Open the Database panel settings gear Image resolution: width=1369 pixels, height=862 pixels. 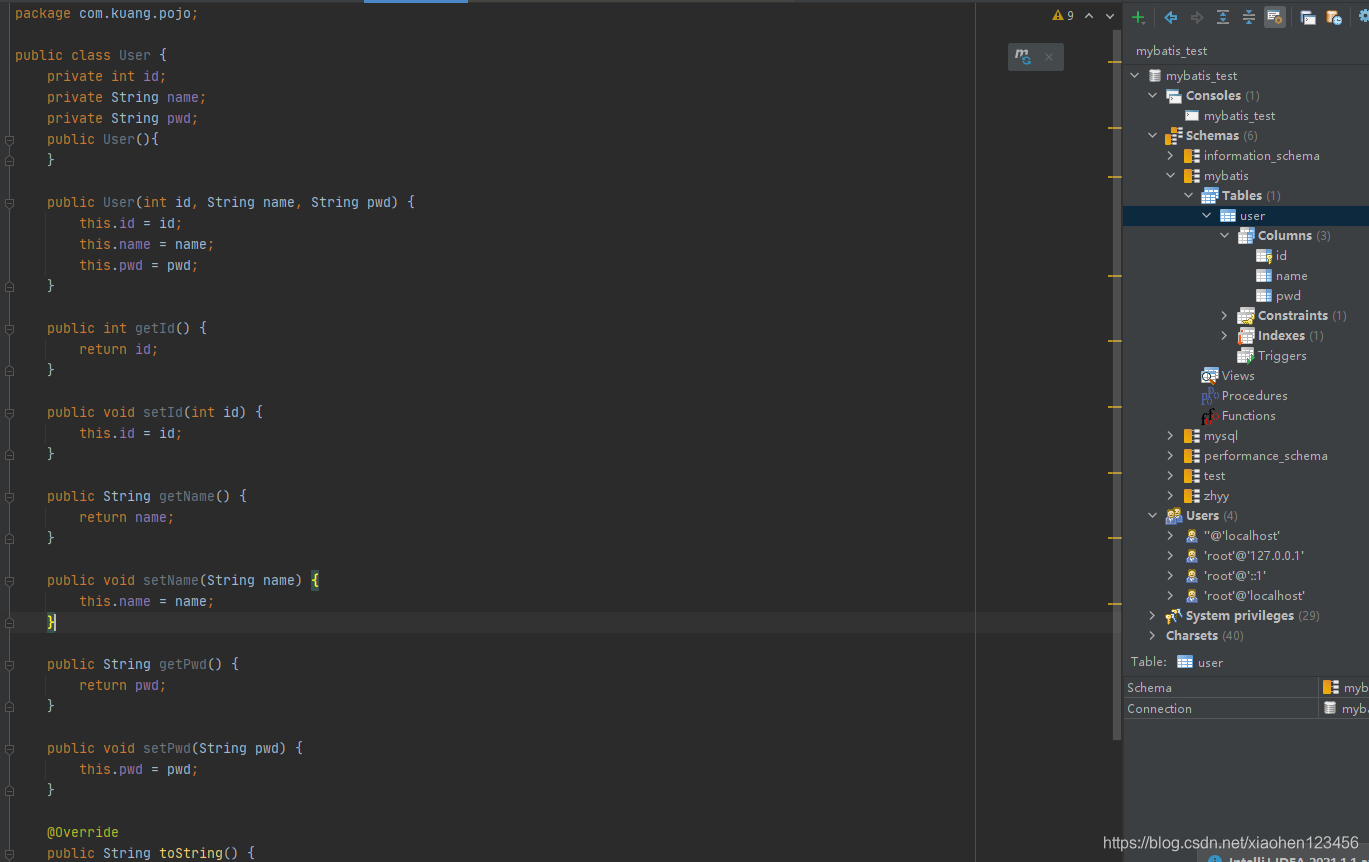pos(1364,17)
